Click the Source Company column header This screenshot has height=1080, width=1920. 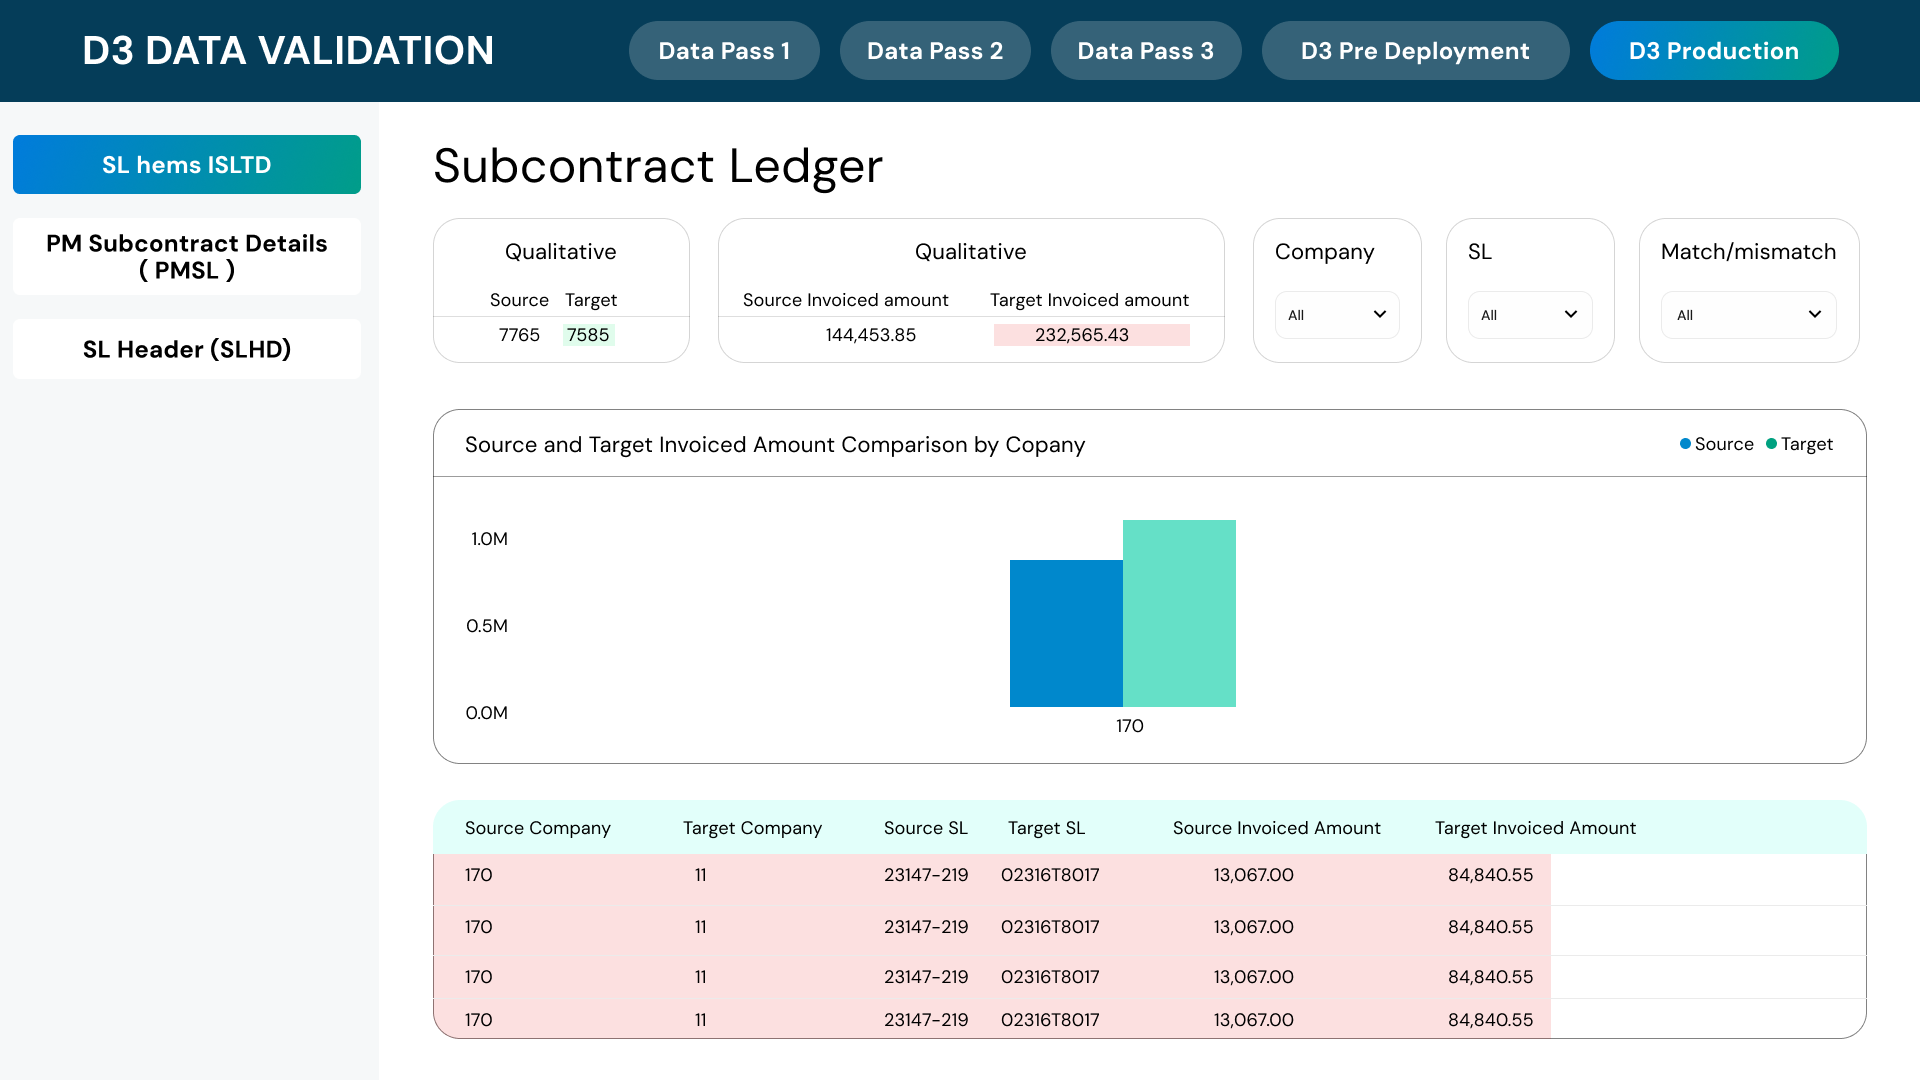point(538,828)
